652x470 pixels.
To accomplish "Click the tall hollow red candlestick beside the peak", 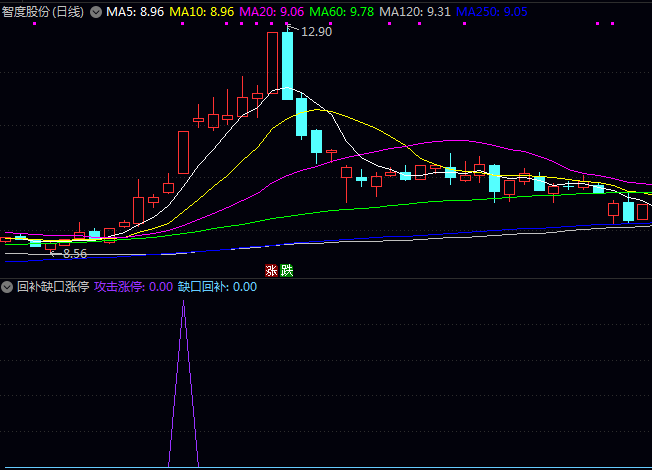I will [272, 62].
